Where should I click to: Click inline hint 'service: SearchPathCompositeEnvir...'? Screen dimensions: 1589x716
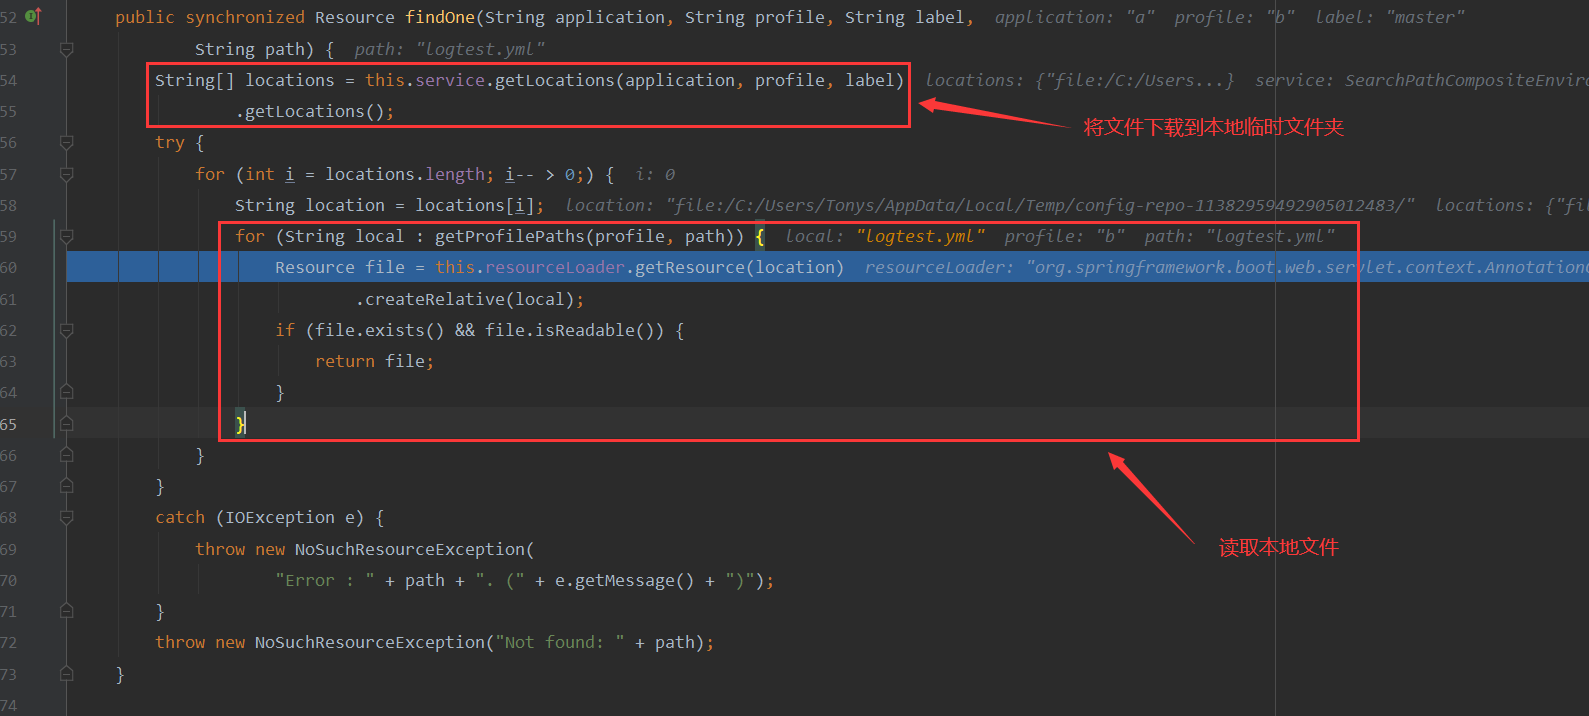point(1422,80)
